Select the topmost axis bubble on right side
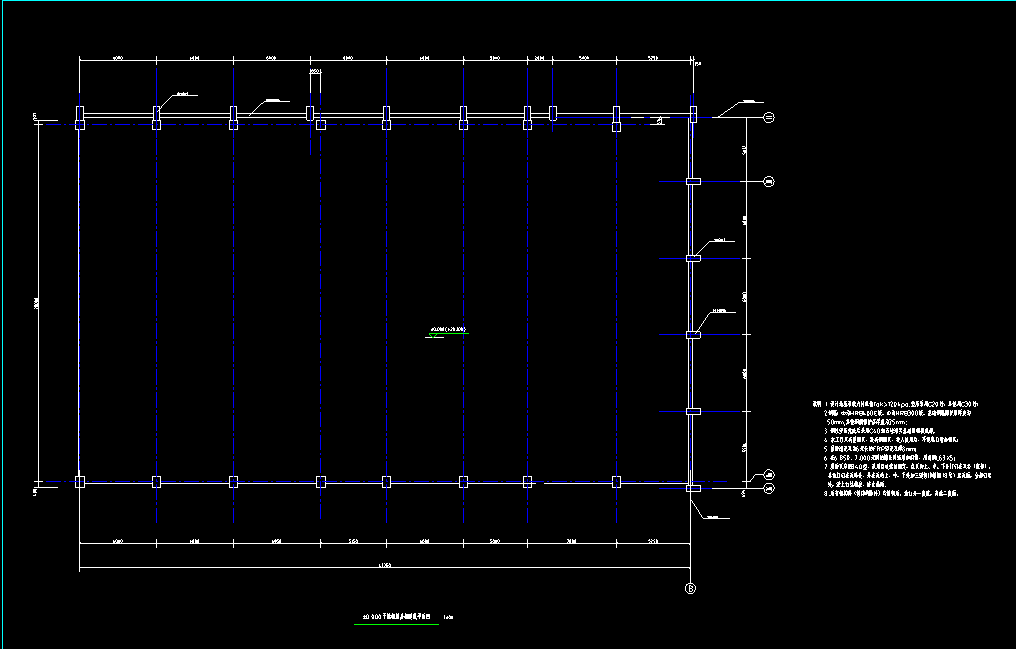The image size is (1016, 649). click(x=769, y=118)
